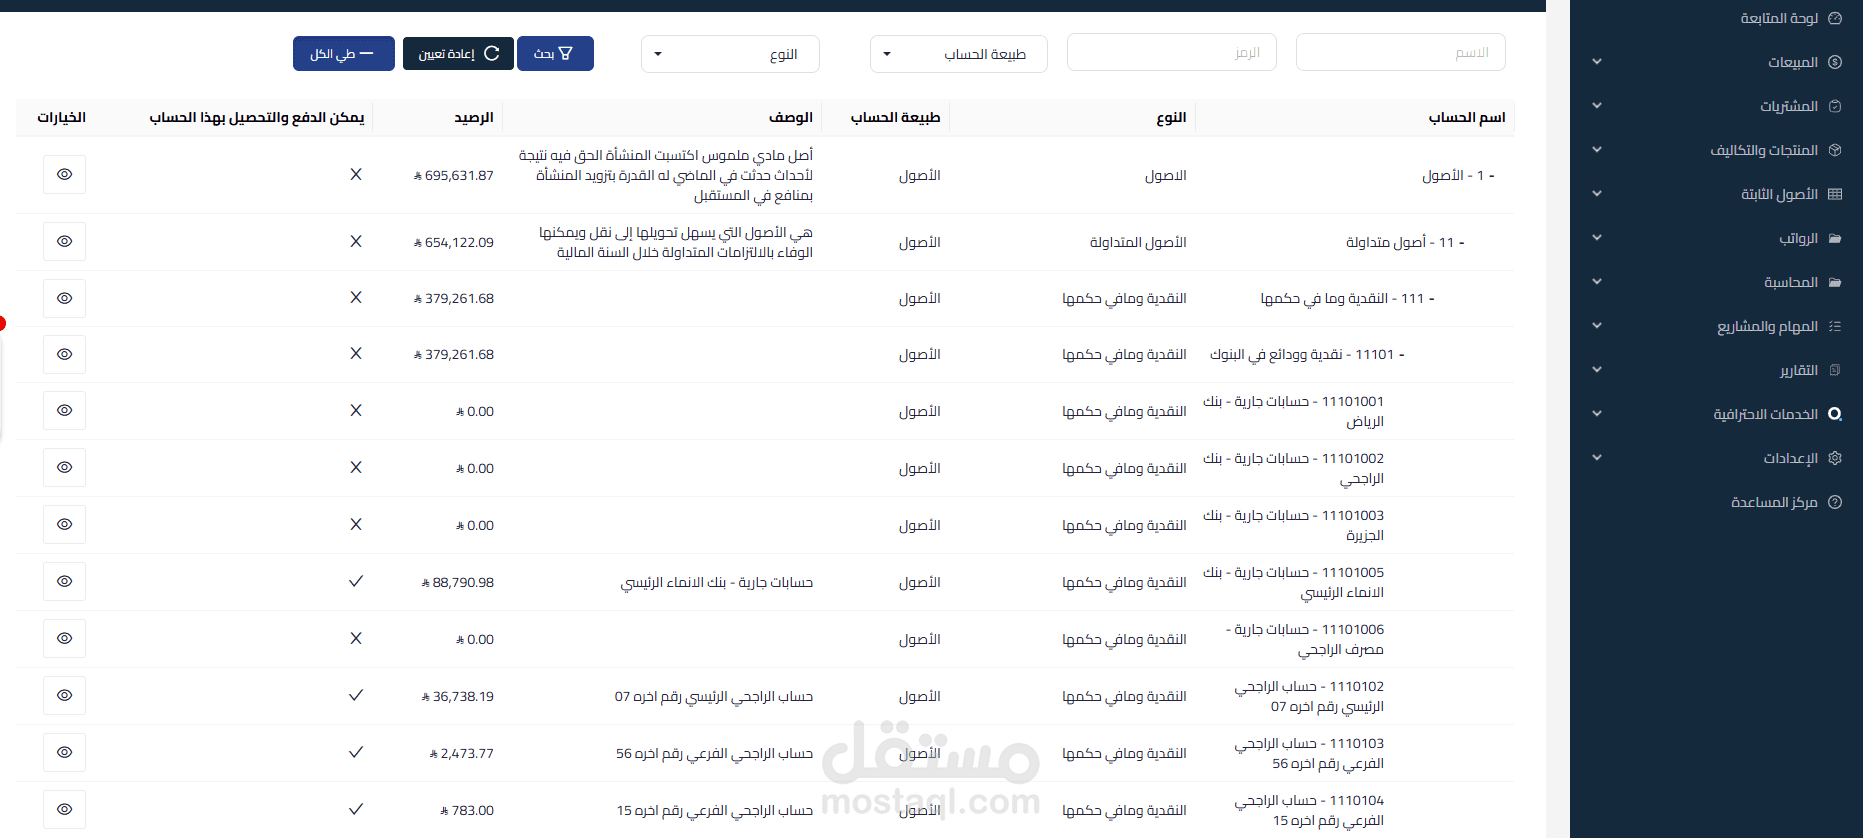Image resolution: width=1863 pixels, height=838 pixels.
Task: Collapse the tree row 11 - أصول متداولة
Action: pos(1461,242)
